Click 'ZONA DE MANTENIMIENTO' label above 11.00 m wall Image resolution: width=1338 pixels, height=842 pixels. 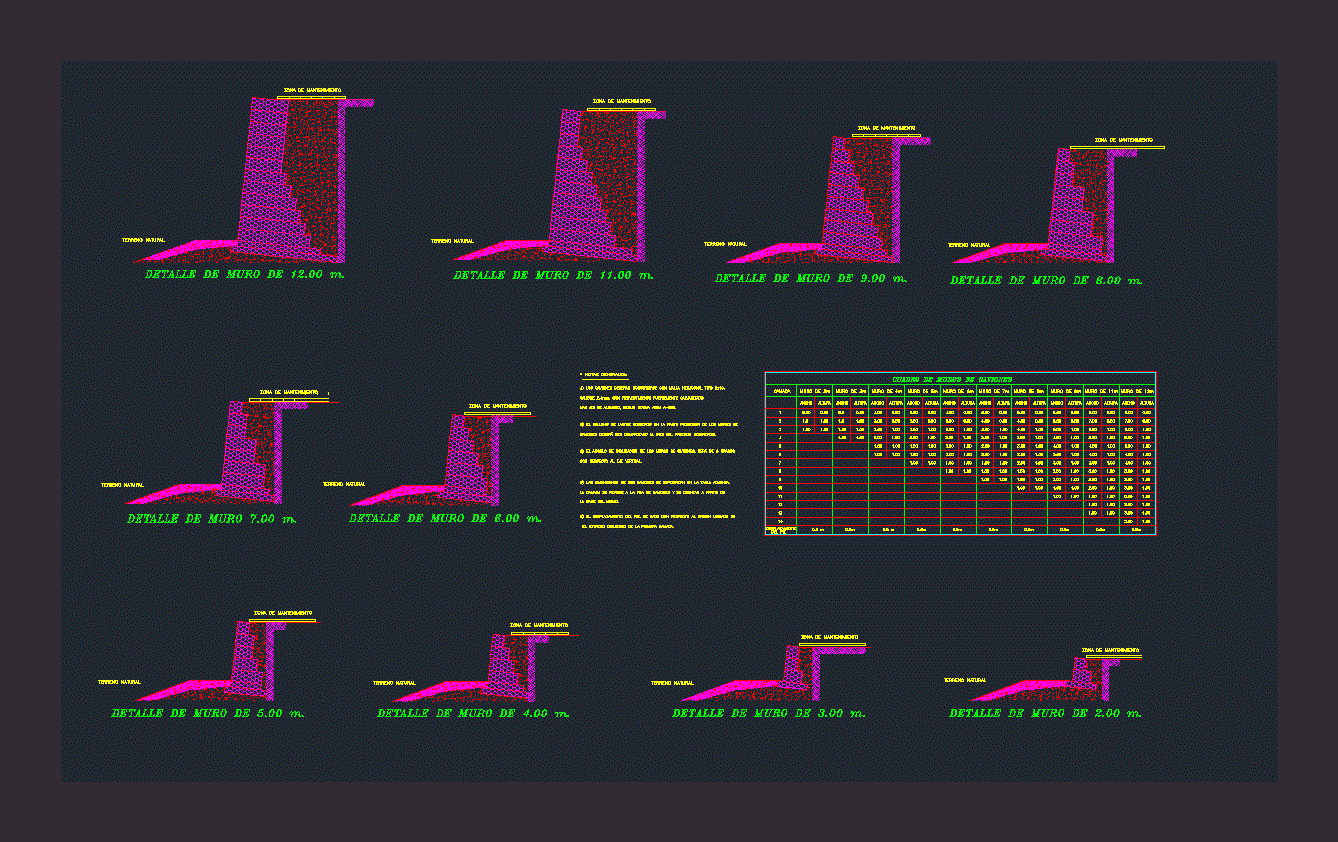pyautogui.click(x=622, y=101)
